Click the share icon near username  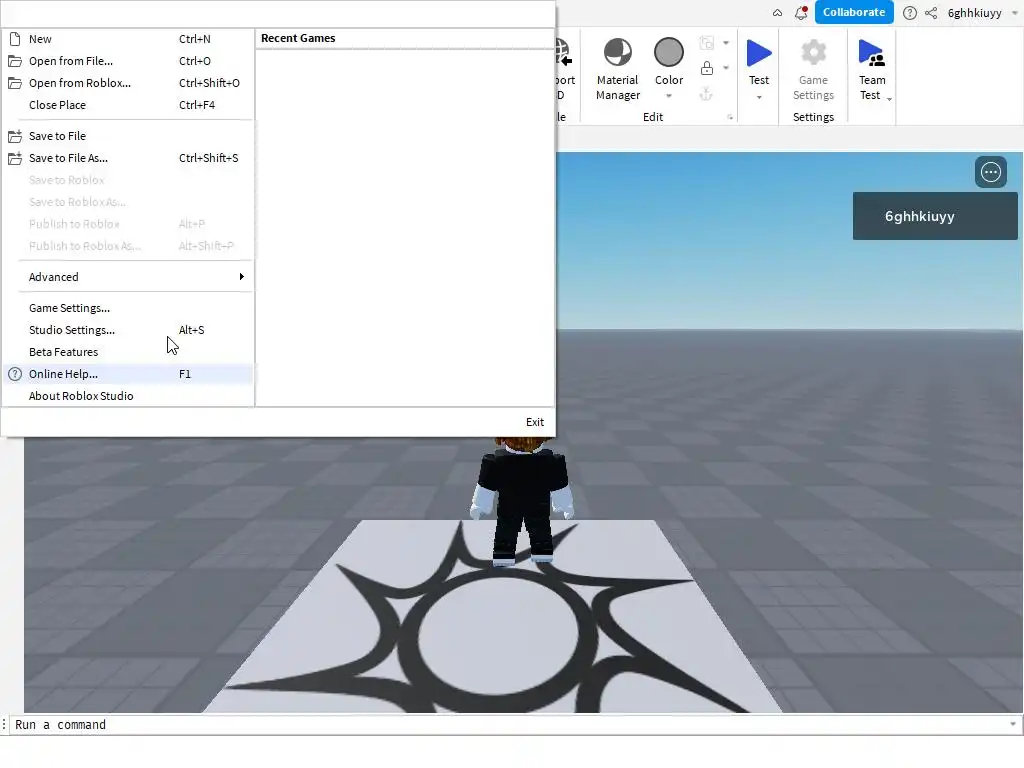(931, 13)
